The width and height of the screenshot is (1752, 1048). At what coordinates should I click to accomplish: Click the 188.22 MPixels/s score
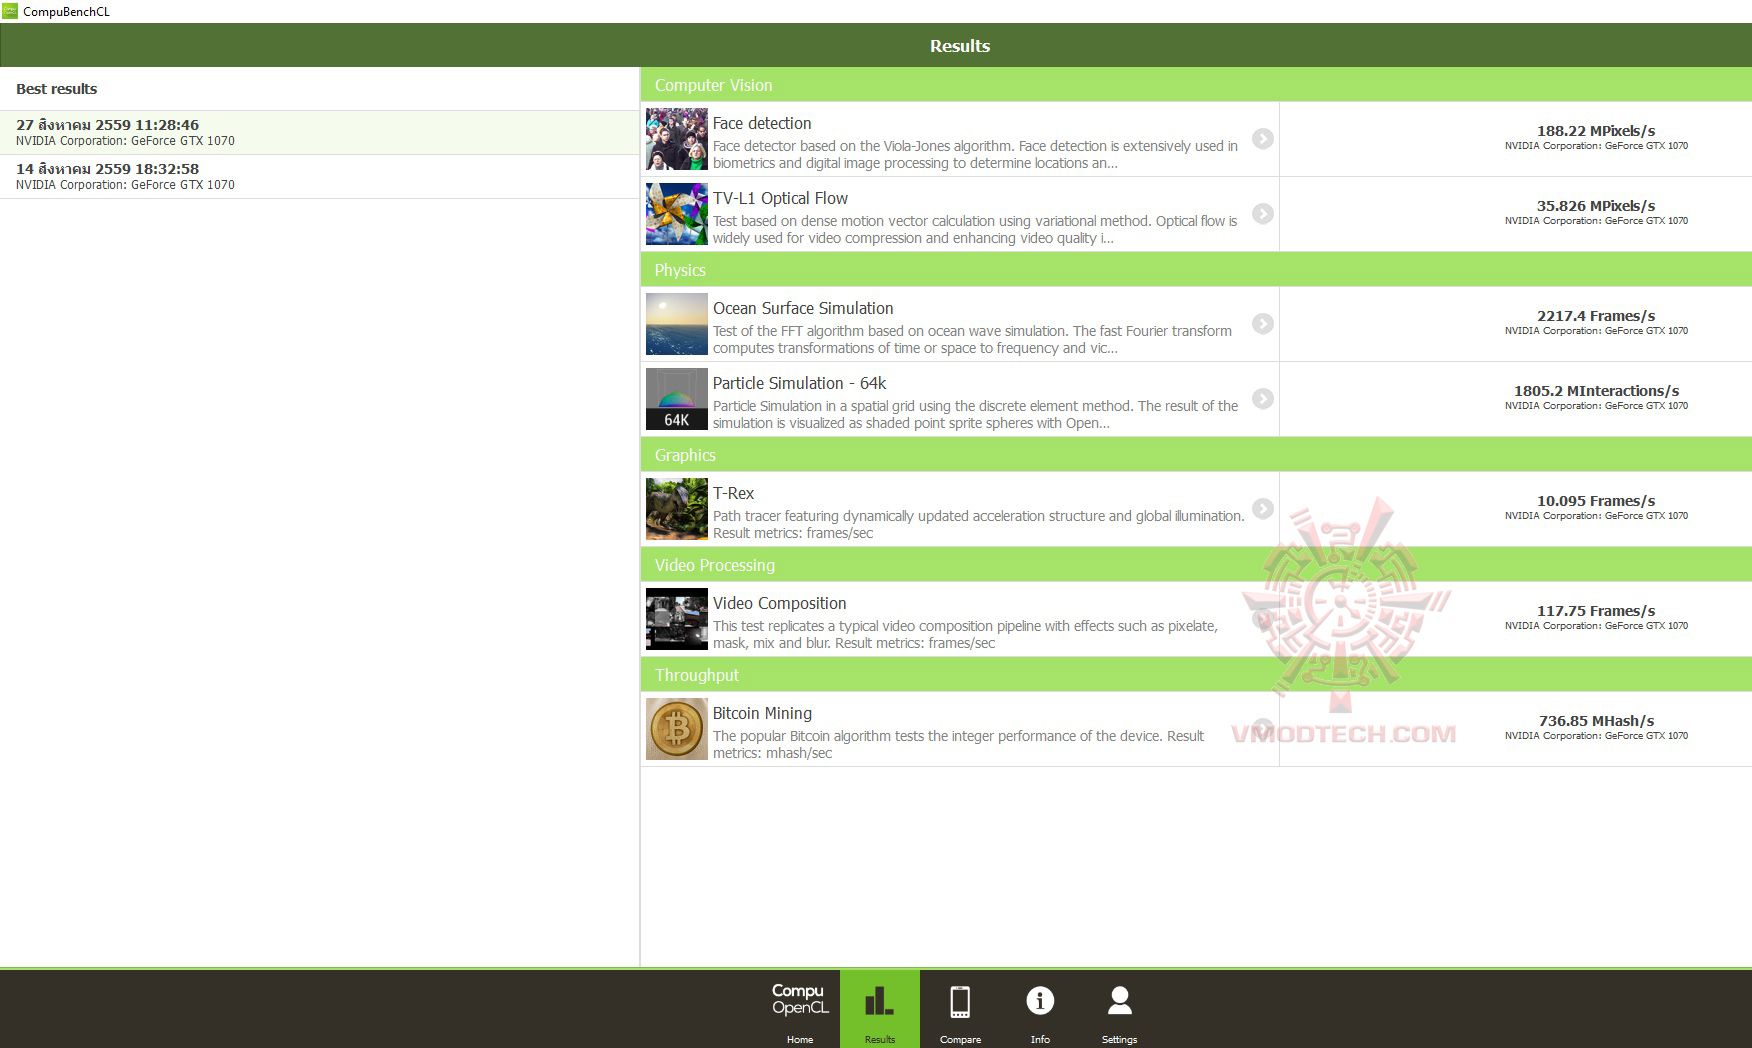[1596, 131]
